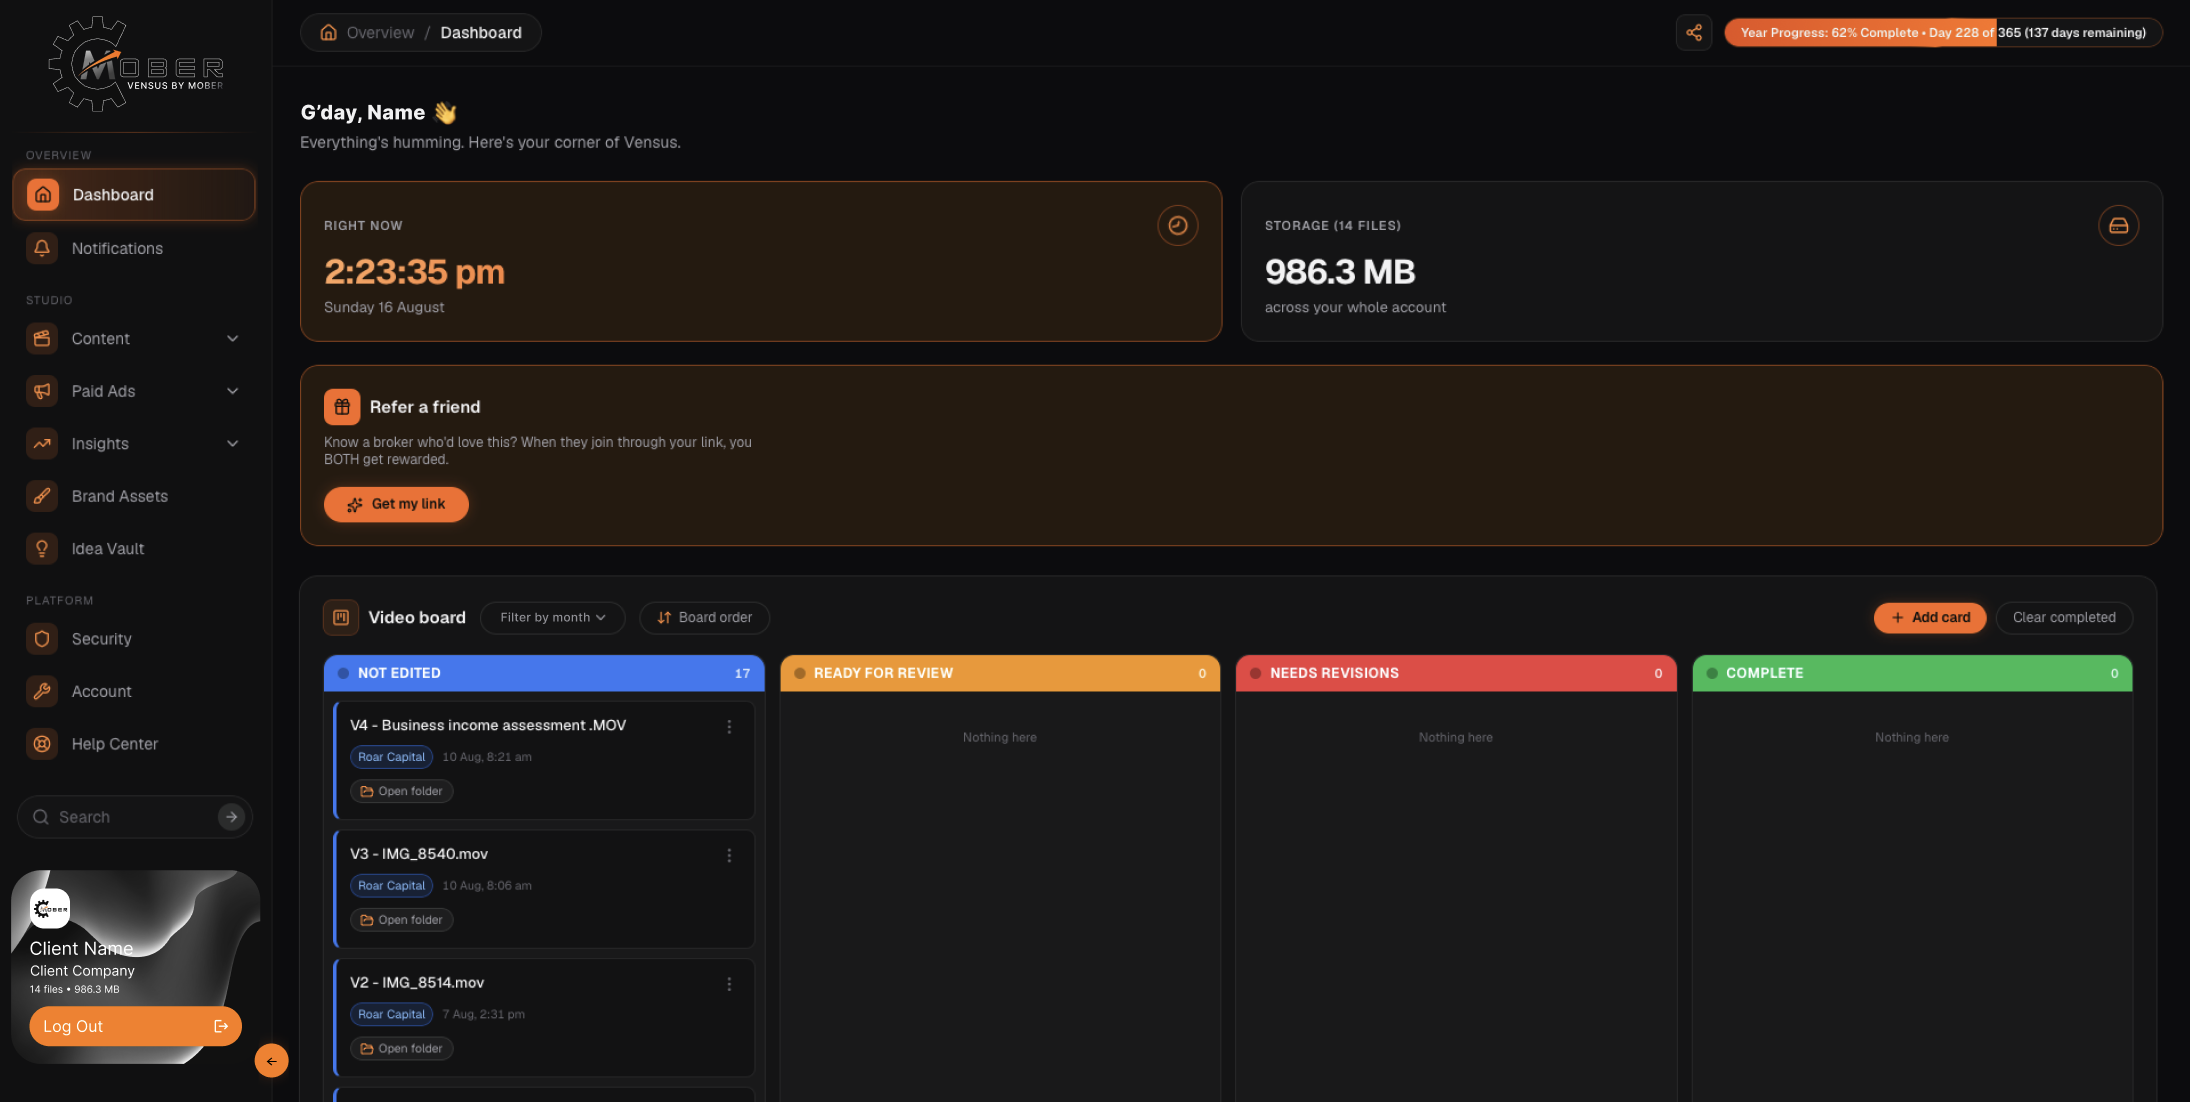2190x1102 pixels.
Task: Open the options menu for V4 Business income assessment card
Action: tap(729, 727)
